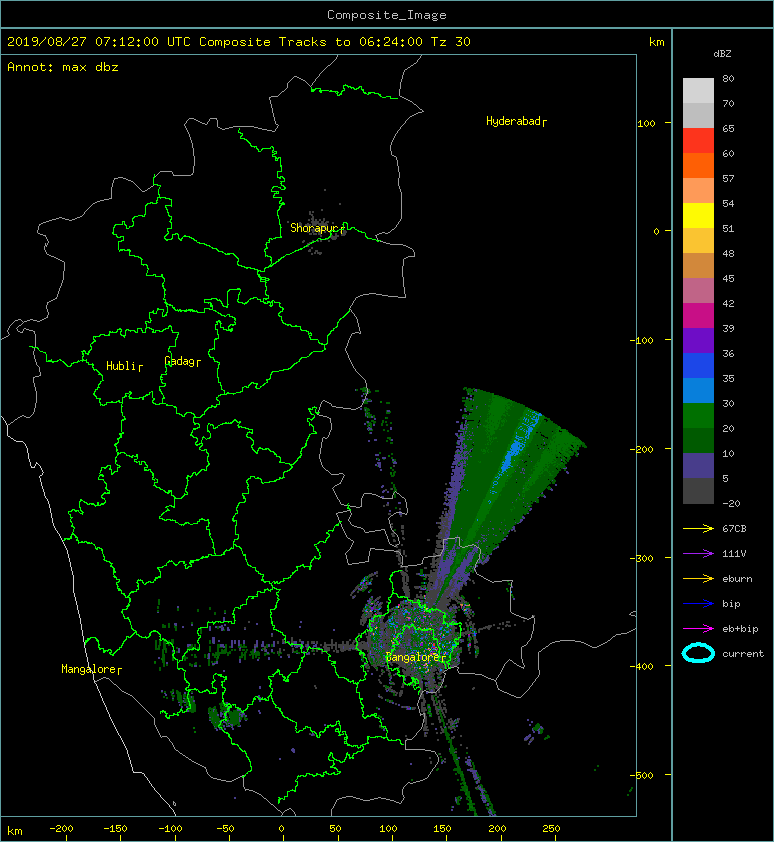Click the yellow 67CB arrow legend icon

[698, 528]
